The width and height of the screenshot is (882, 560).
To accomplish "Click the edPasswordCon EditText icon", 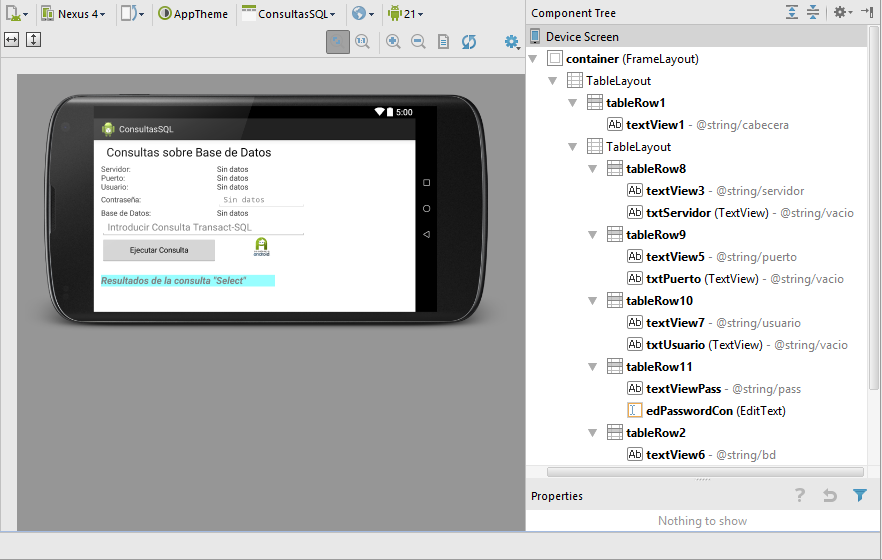I will pos(634,410).
